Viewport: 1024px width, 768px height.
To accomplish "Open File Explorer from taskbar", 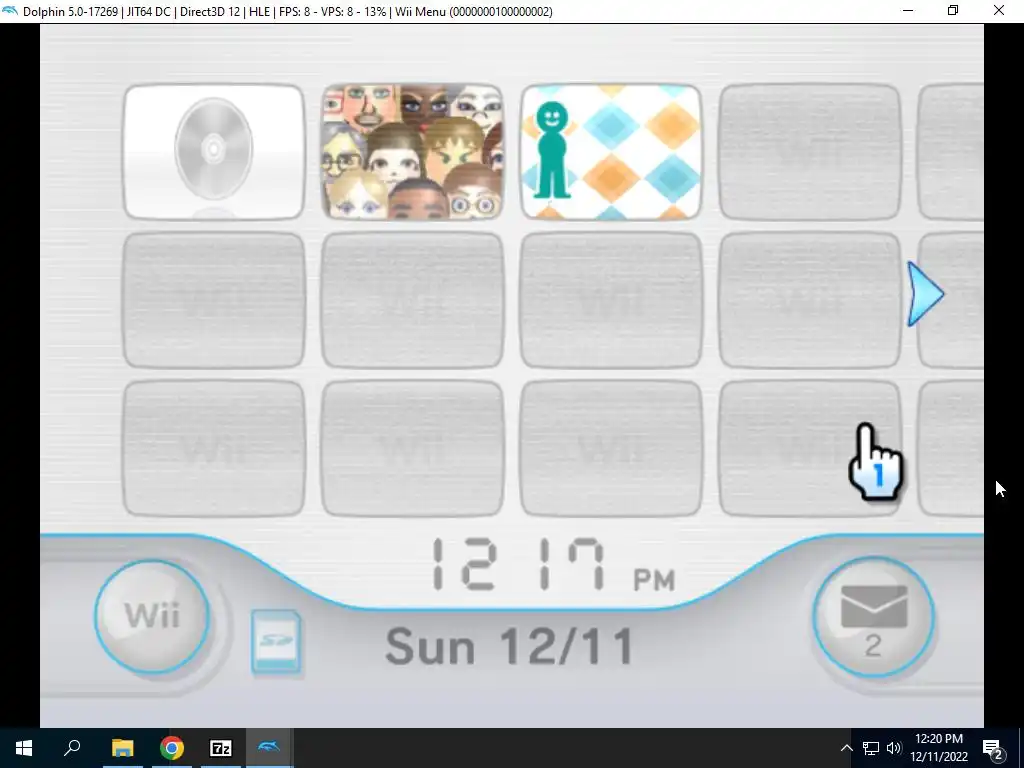I will tap(122, 748).
